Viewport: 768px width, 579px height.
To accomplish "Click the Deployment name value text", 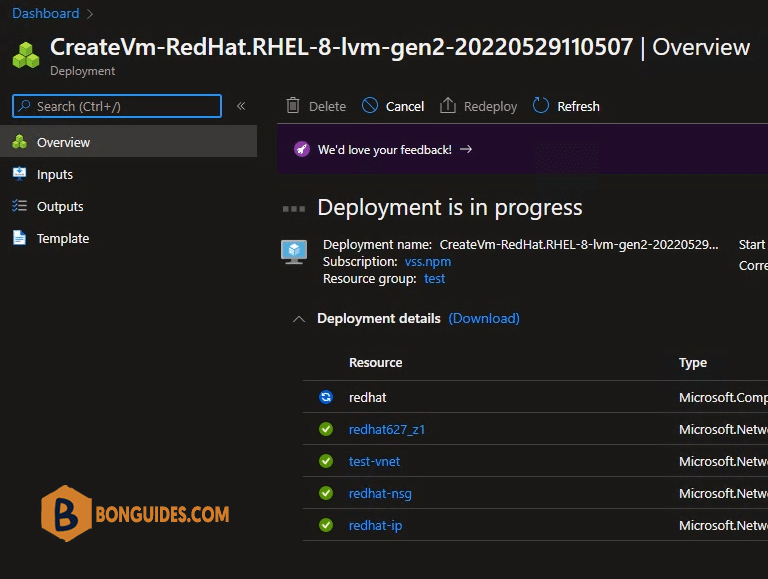I will pyautogui.click(x=578, y=244).
